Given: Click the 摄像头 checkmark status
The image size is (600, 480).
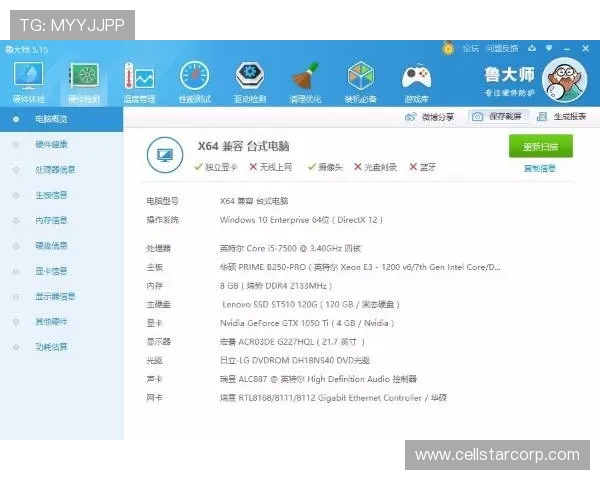Looking at the screenshot, I should click(325, 167).
